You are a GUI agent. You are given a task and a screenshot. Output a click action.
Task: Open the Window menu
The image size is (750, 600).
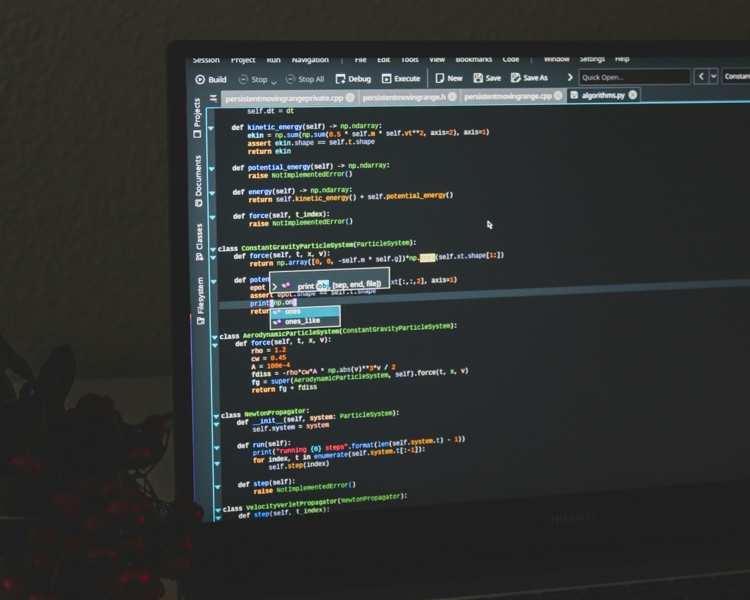[x=556, y=59]
